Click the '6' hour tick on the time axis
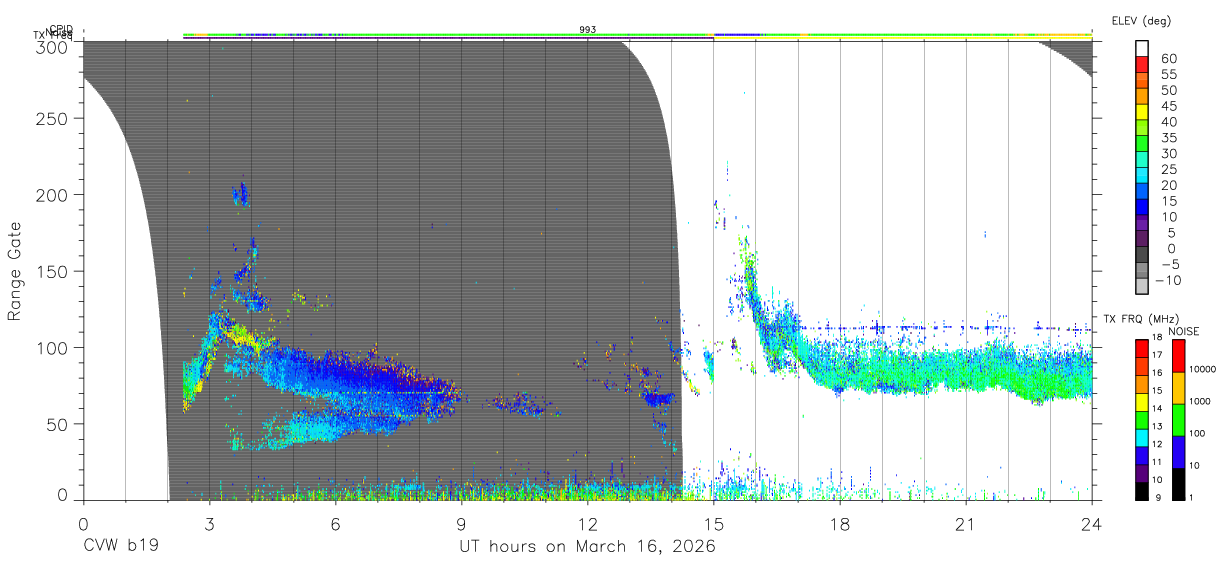 tap(336, 523)
